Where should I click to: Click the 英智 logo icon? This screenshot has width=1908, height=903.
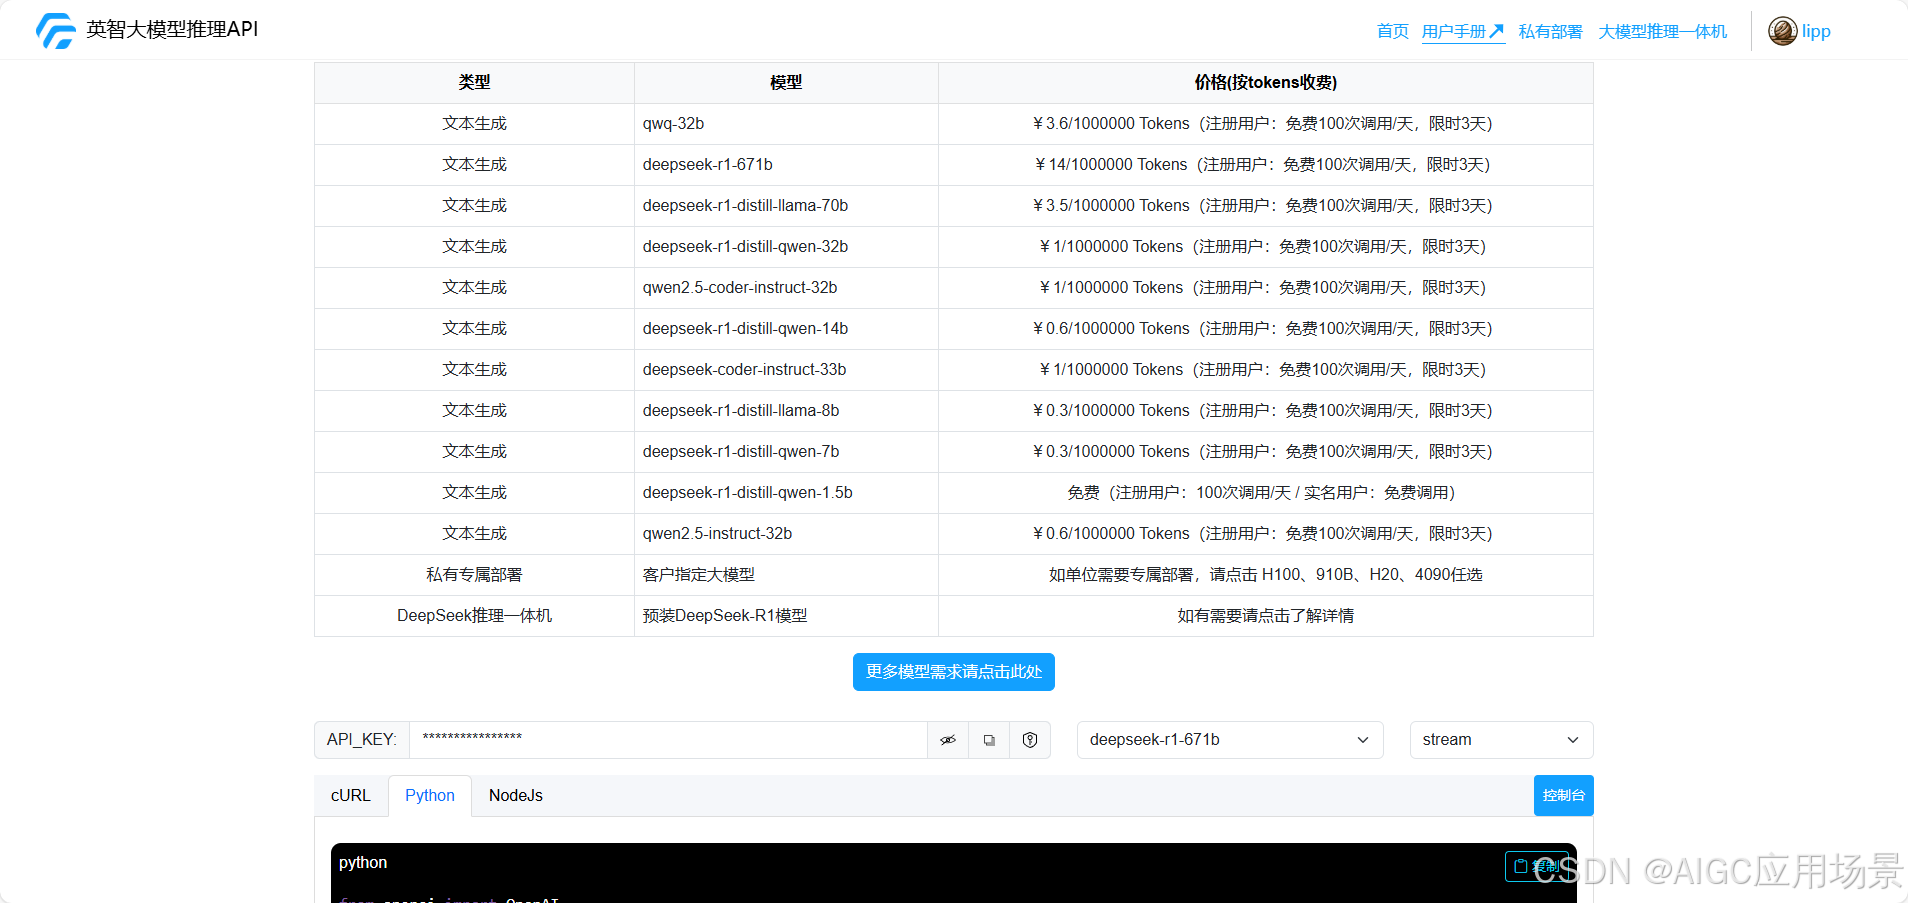click(56, 31)
